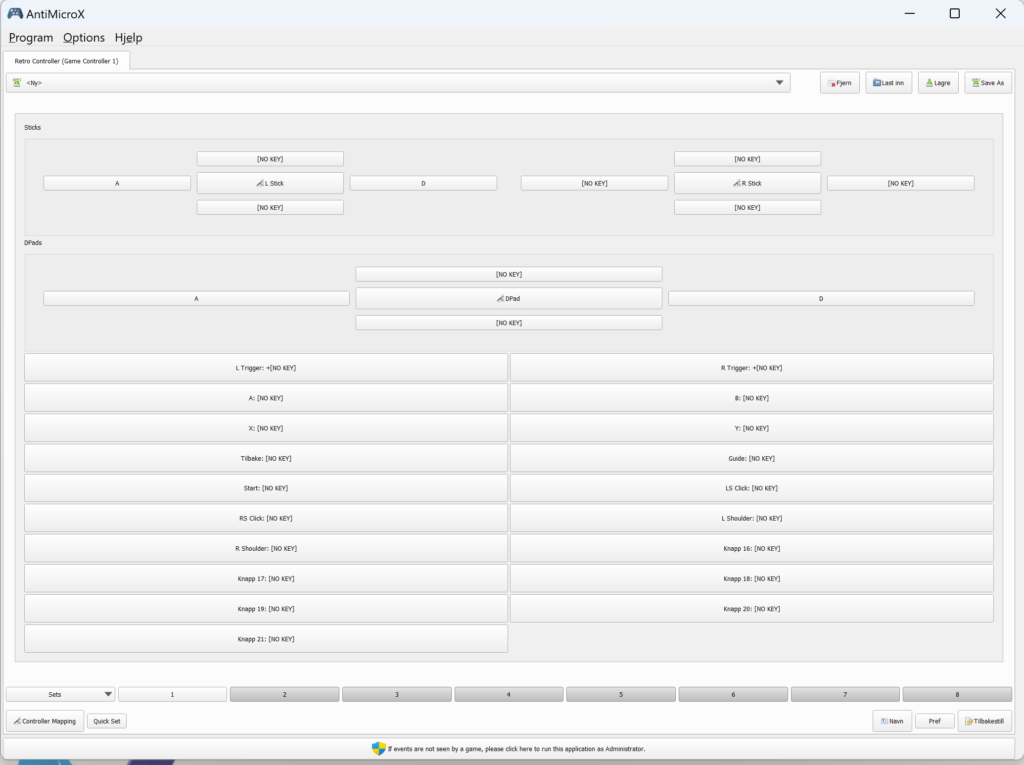The image size is (1024, 765).
Task: Click the Knapp 16 button
Action: point(752,549)
